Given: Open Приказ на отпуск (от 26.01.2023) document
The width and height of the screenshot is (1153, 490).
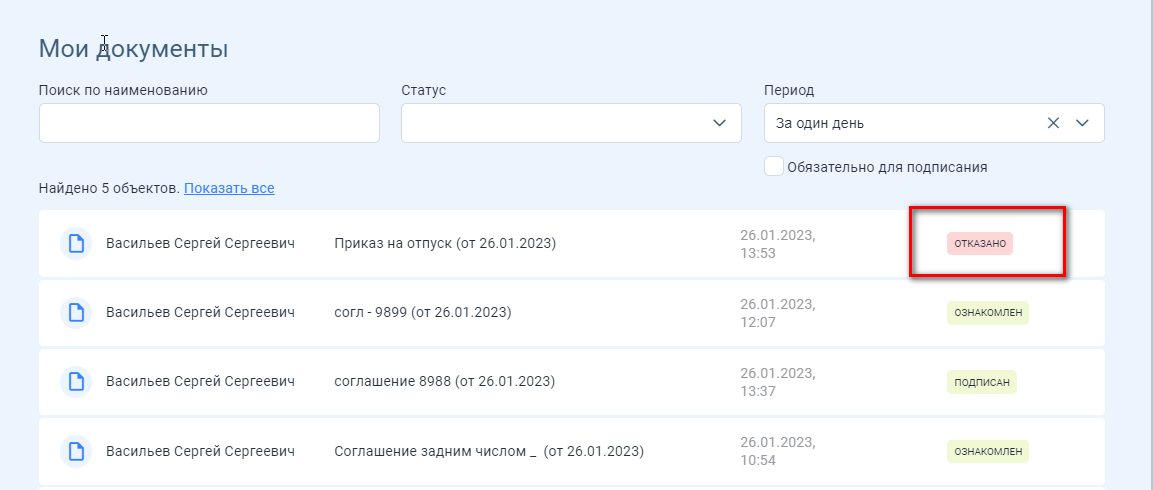Looking at the screenshot, I should tap(445, 244).
